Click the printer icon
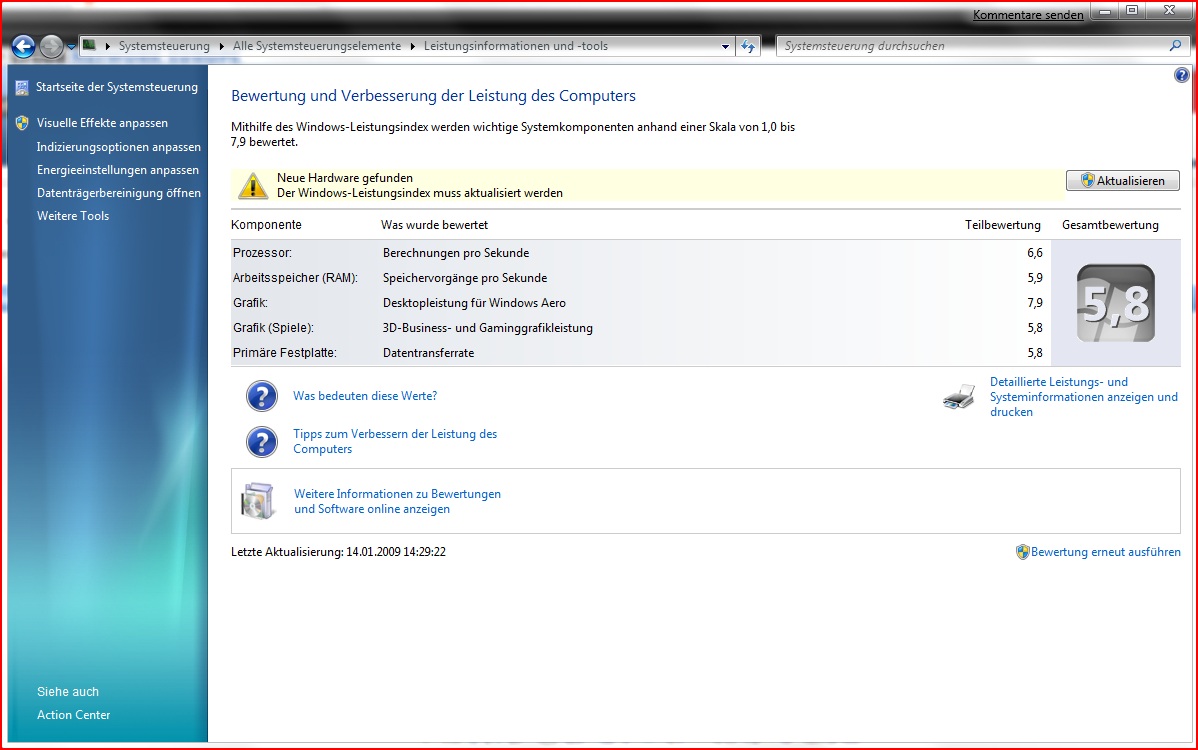 coord(959,397)
